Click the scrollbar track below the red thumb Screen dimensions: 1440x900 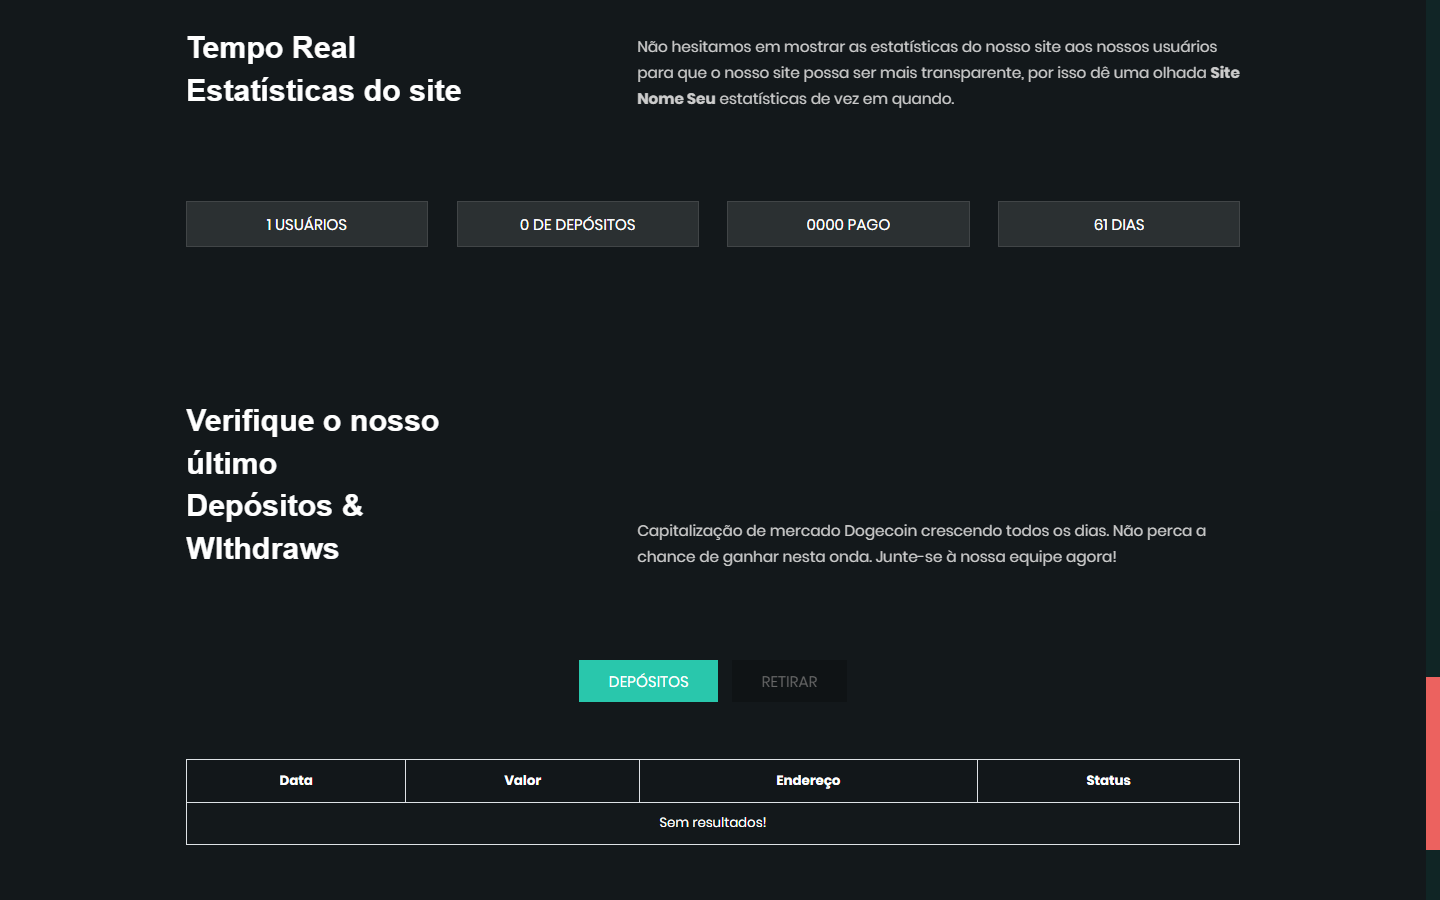point(1432,875)
